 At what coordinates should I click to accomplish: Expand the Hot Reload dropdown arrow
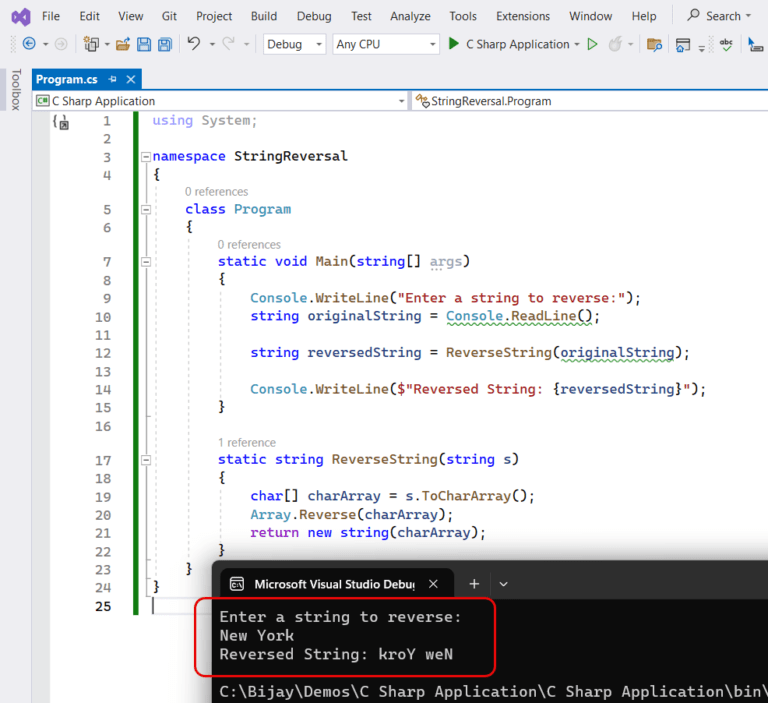click(x=630, y=45)
